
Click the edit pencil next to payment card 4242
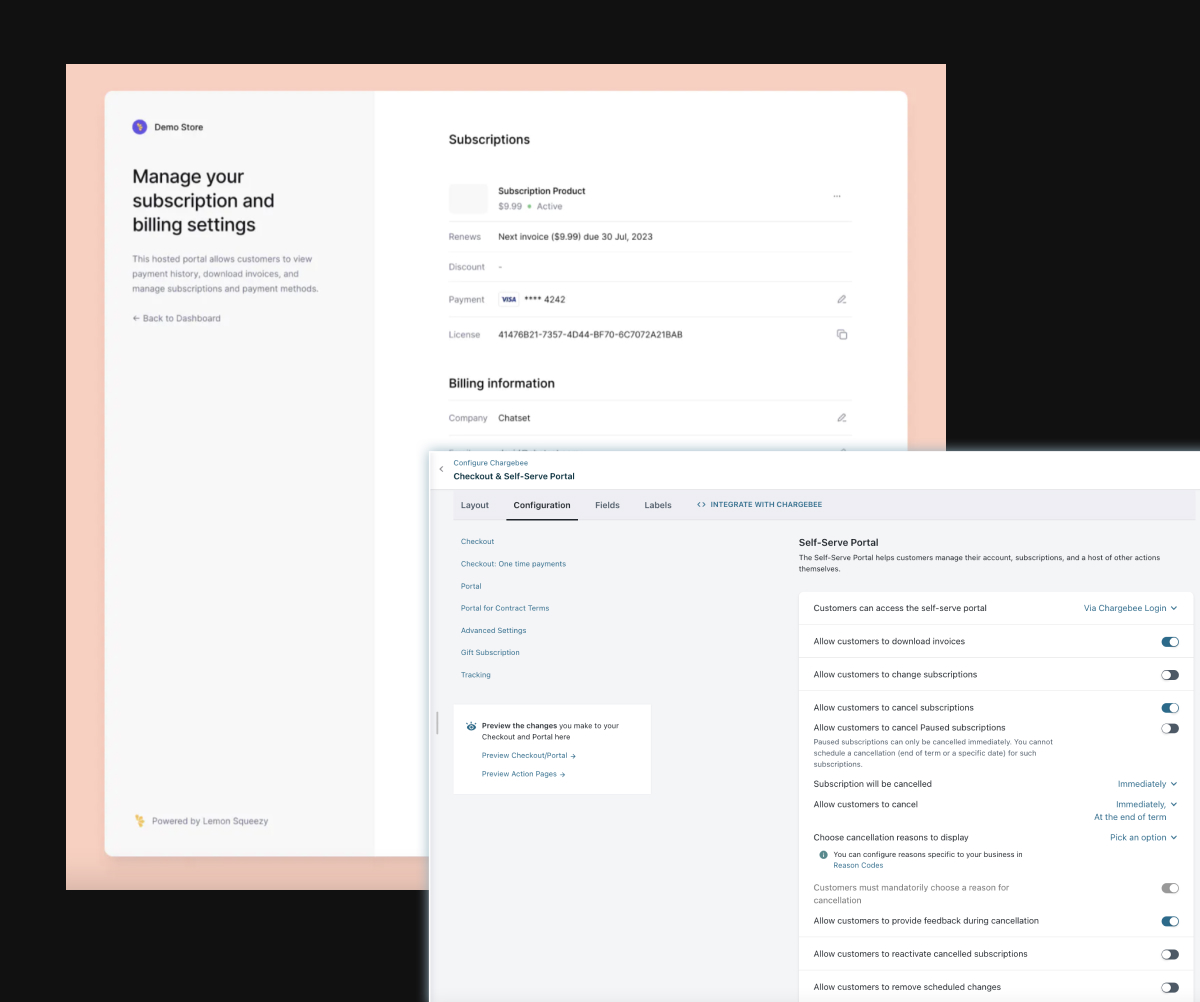click(841, 299)
